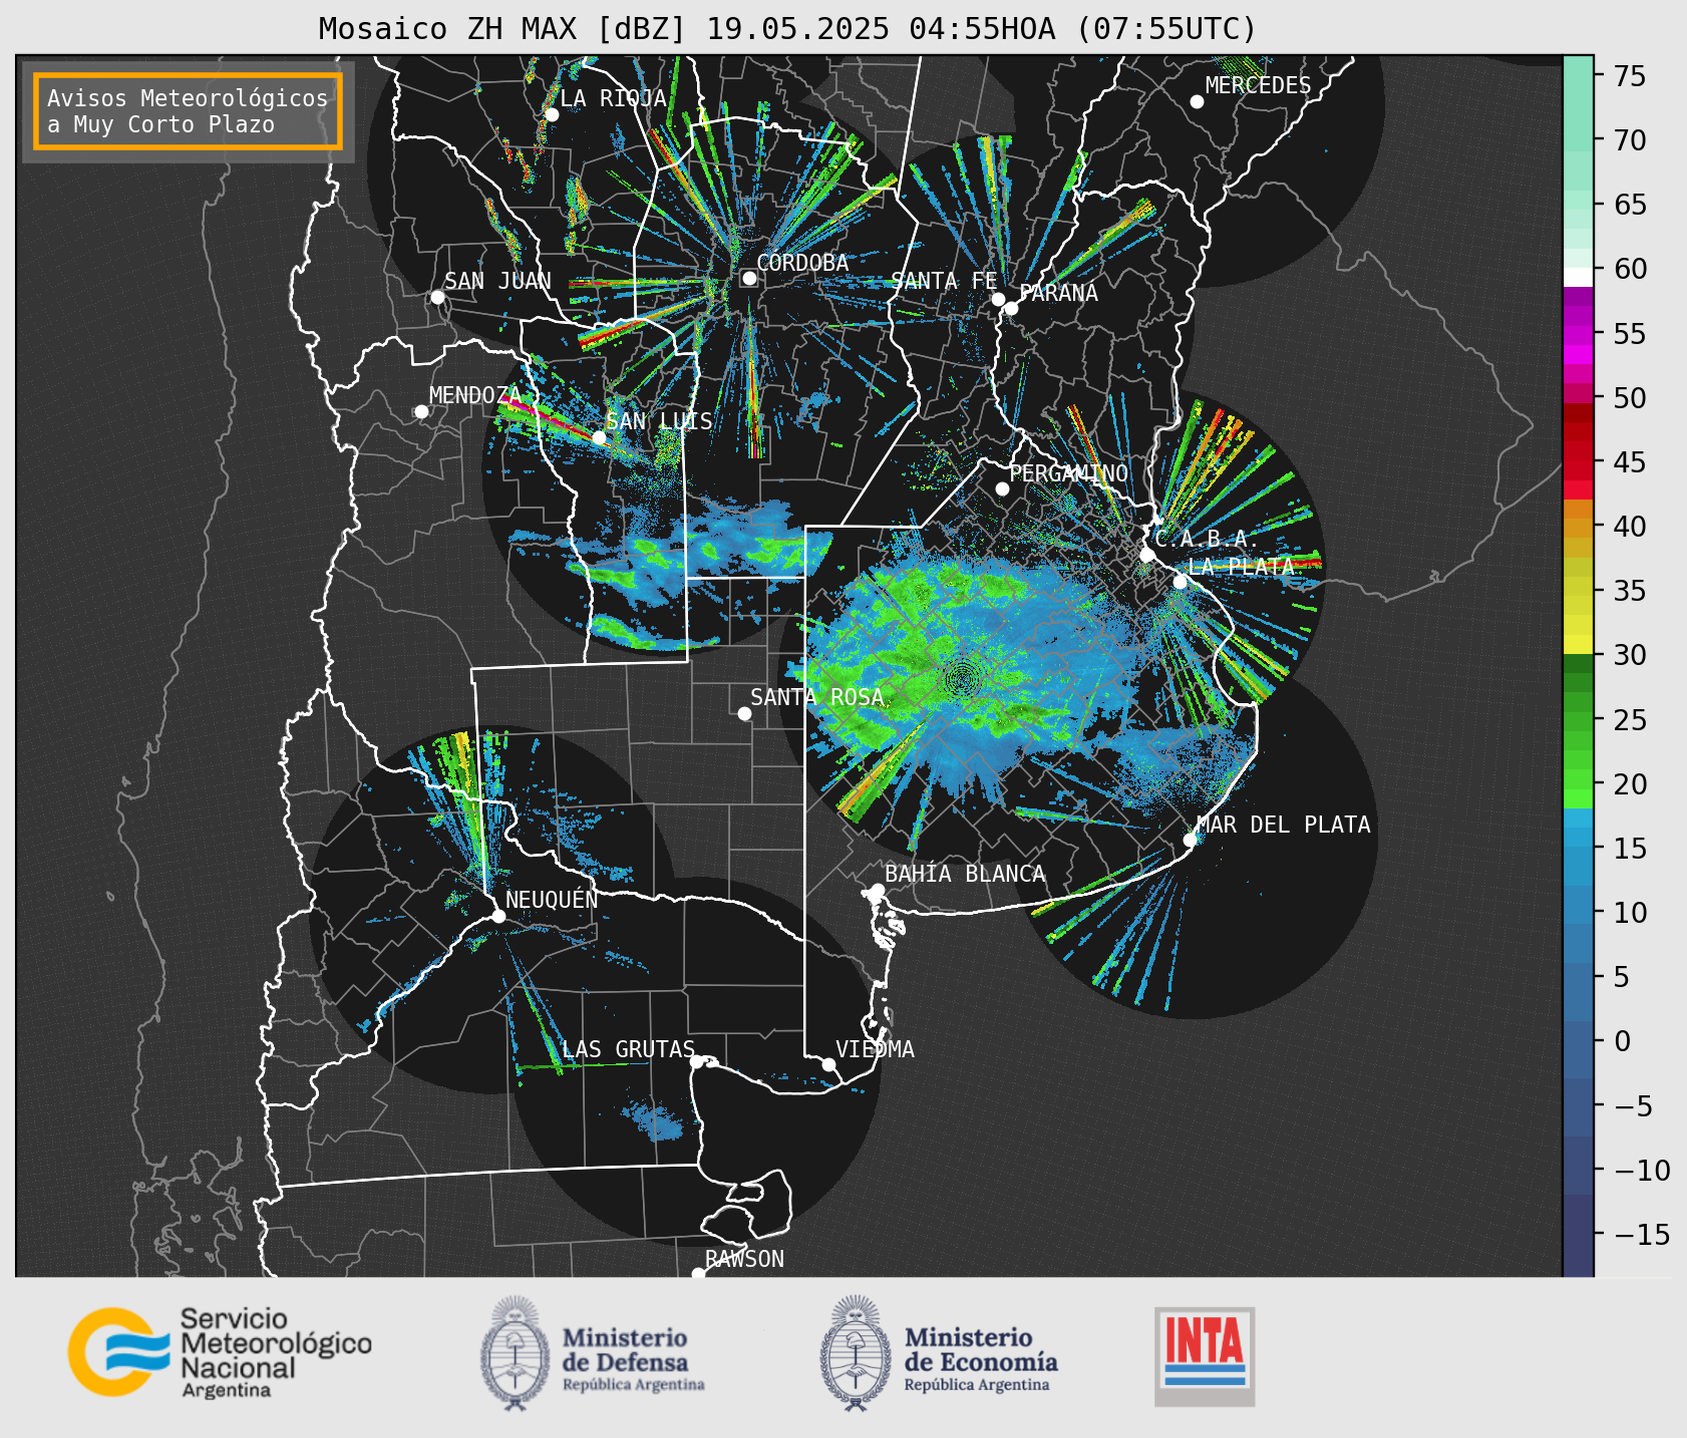Click the Mercedes city marker dot
Image resolution: width=1687 pixels, height=1438 pixels.
1196,102
